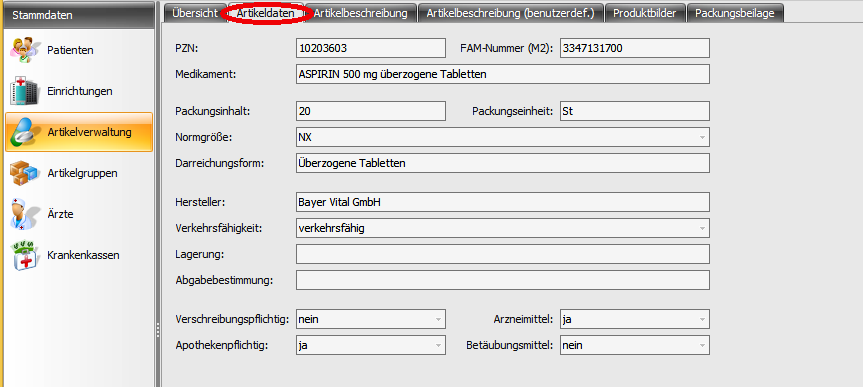Click the Darreichungsform field

tap(502, 163)
